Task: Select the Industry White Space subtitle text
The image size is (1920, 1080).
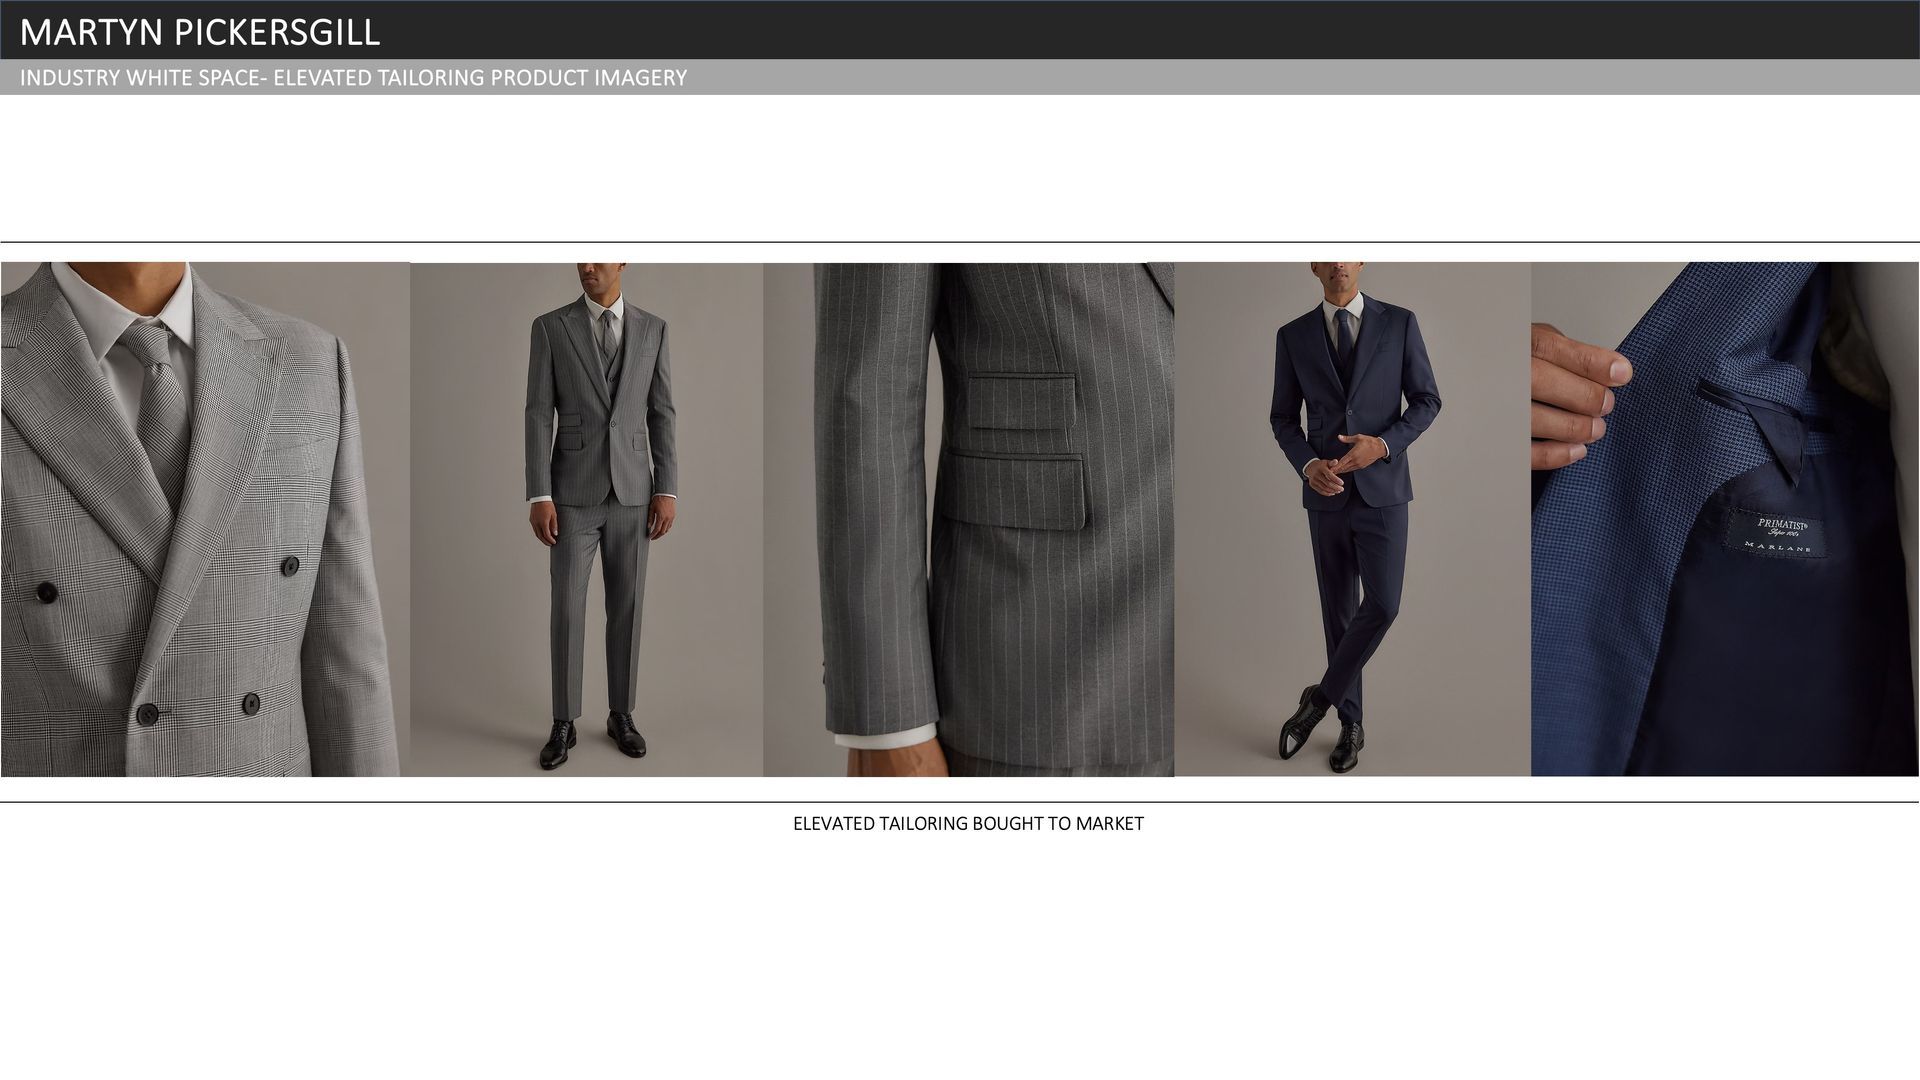Action: [x=353, y=78]
